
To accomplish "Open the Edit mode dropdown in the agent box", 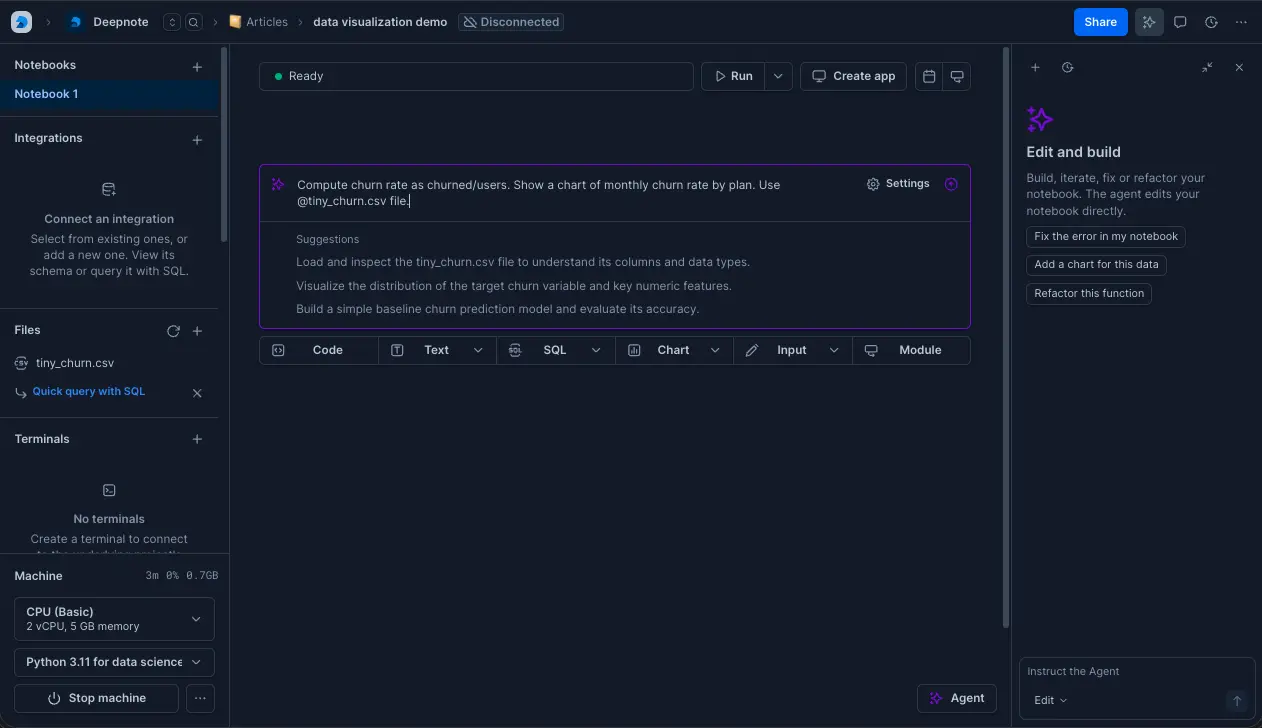I will coord(1048,700).
